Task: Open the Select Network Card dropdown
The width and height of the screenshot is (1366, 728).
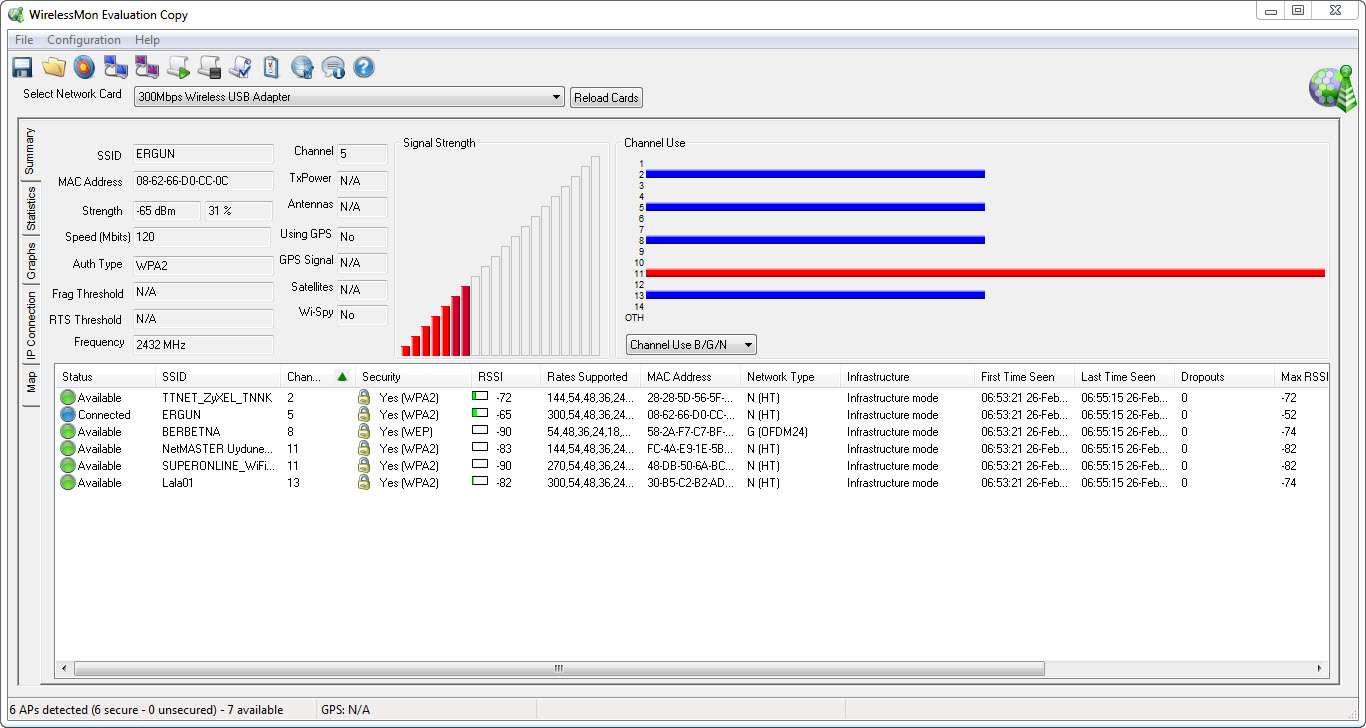Action: (349, 97)
